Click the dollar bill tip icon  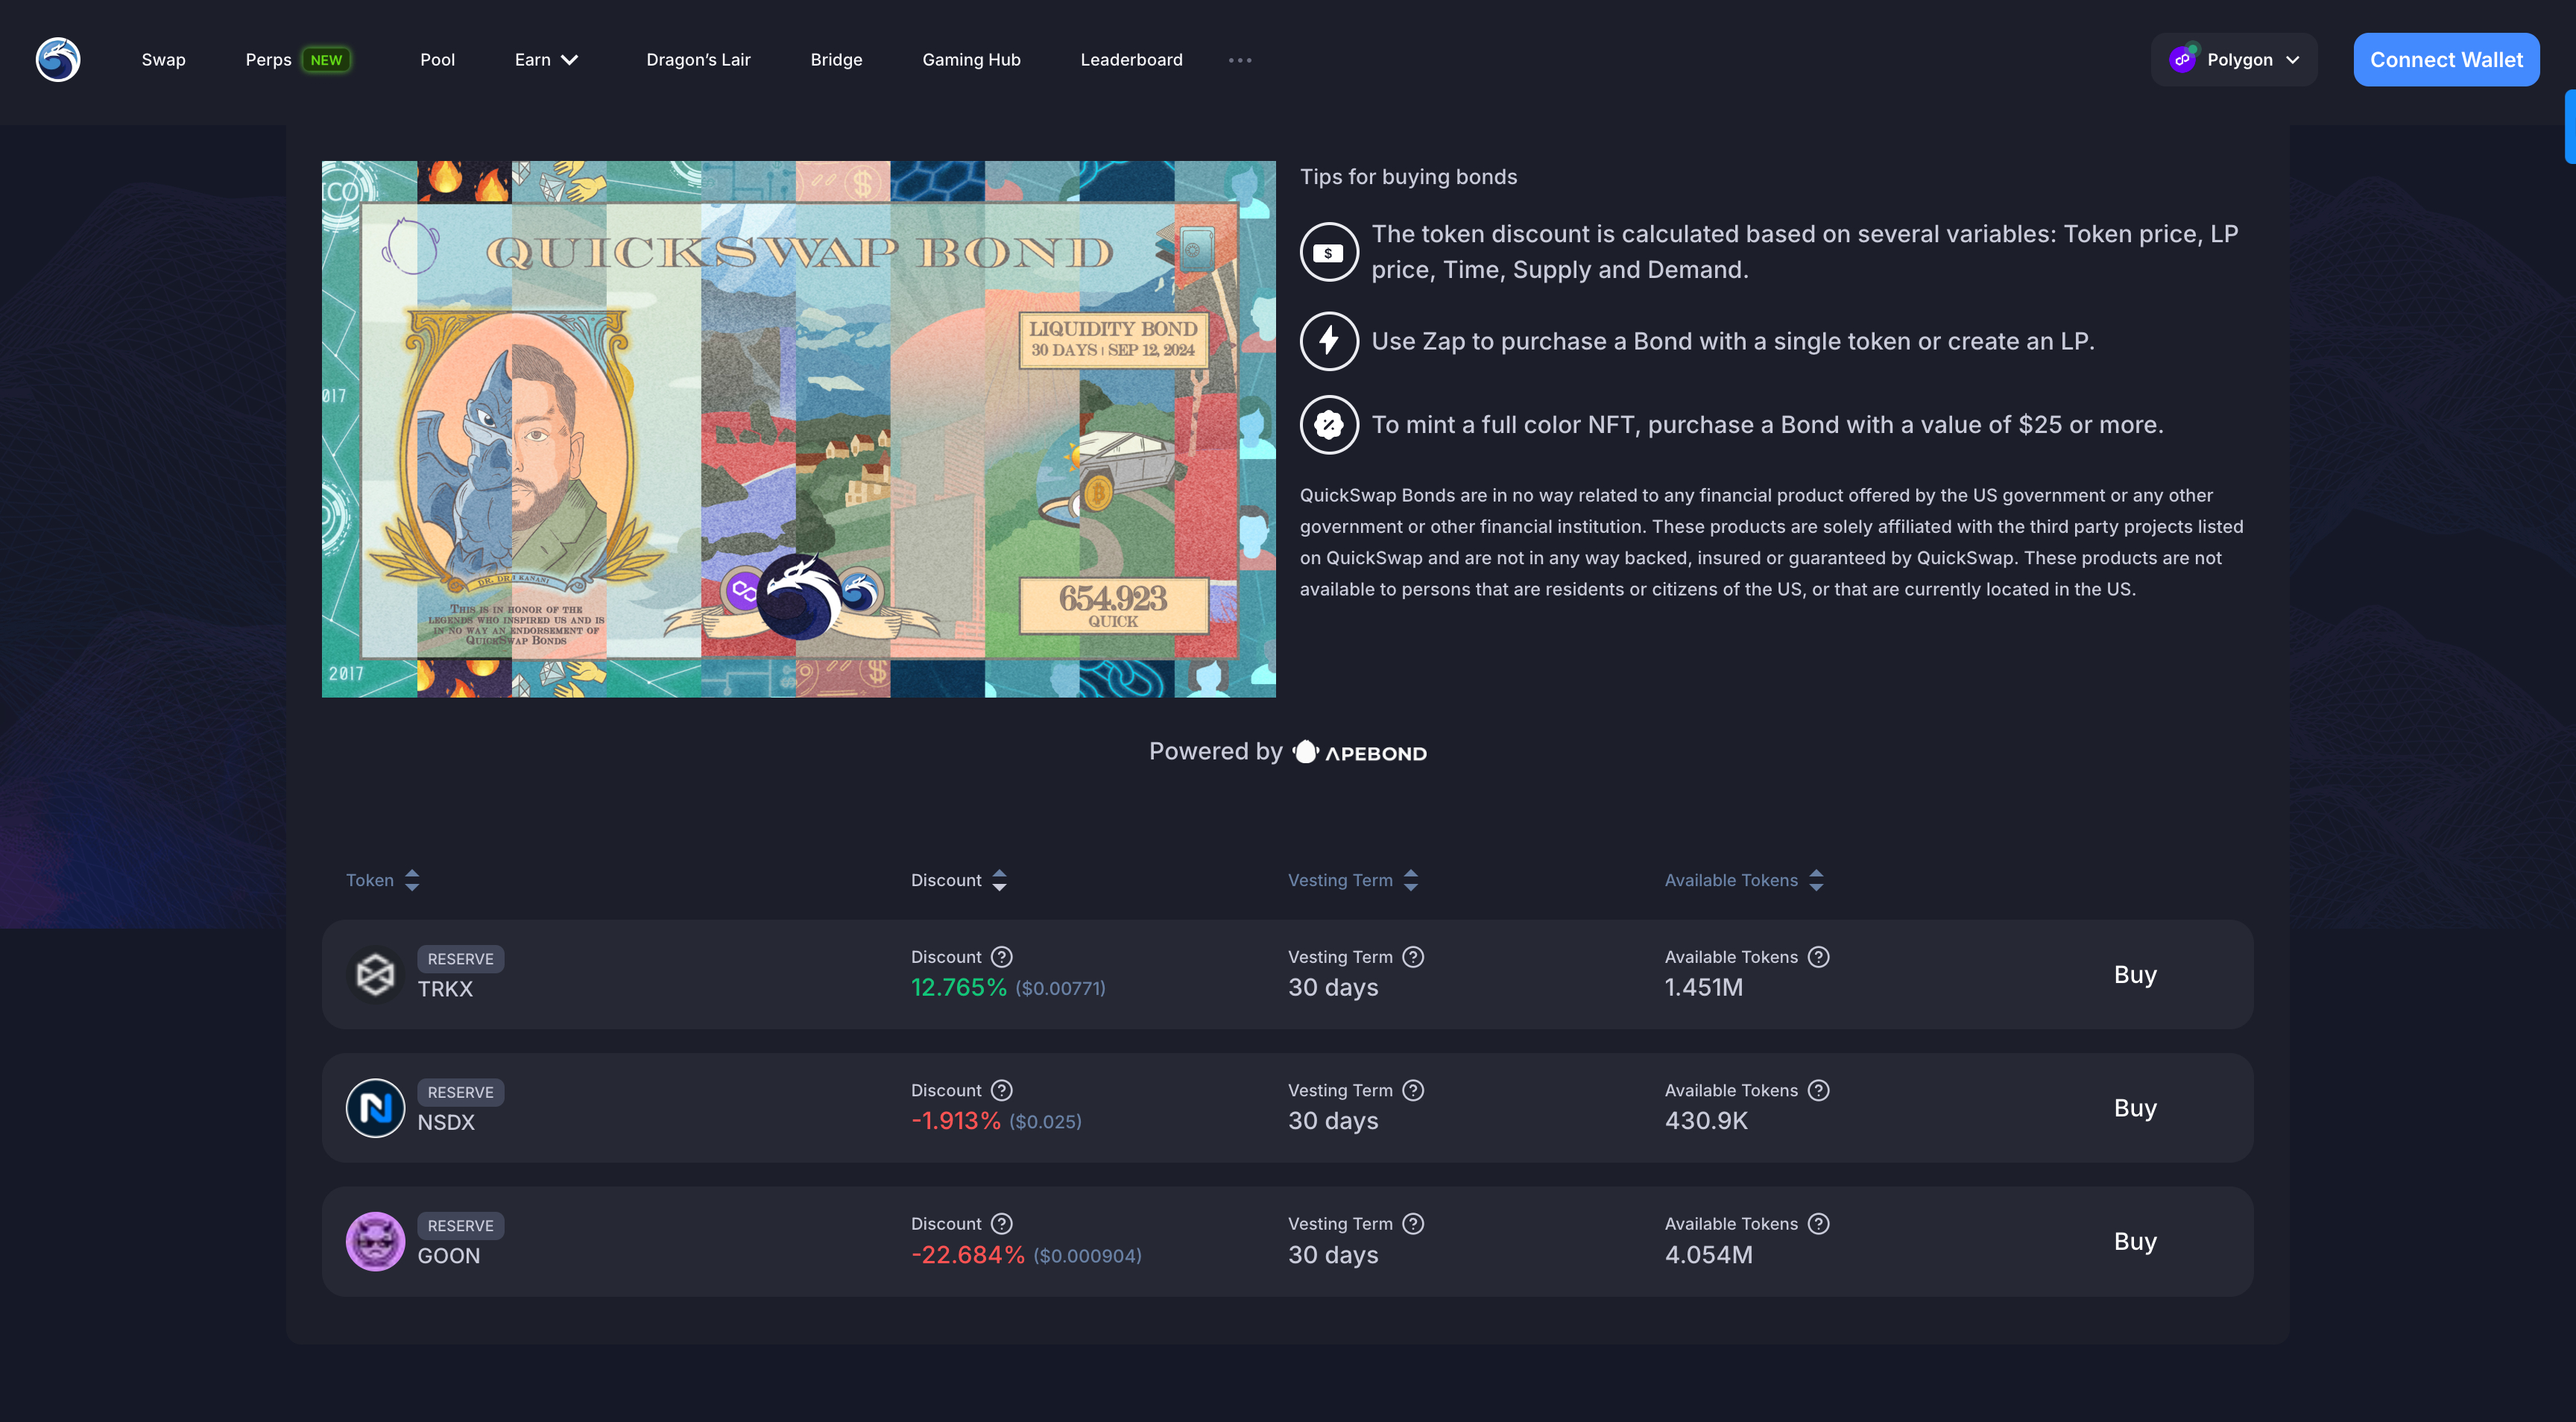click(1329, 252)
